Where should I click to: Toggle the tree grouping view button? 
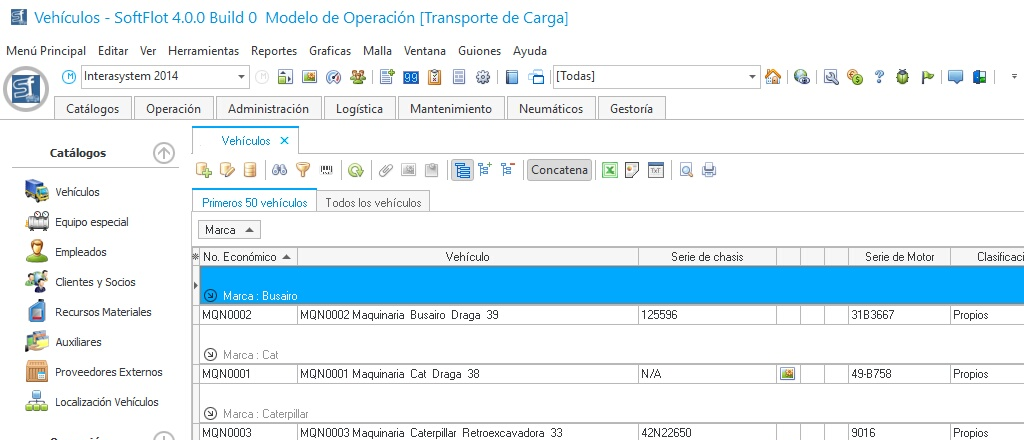tap(462, 170)
